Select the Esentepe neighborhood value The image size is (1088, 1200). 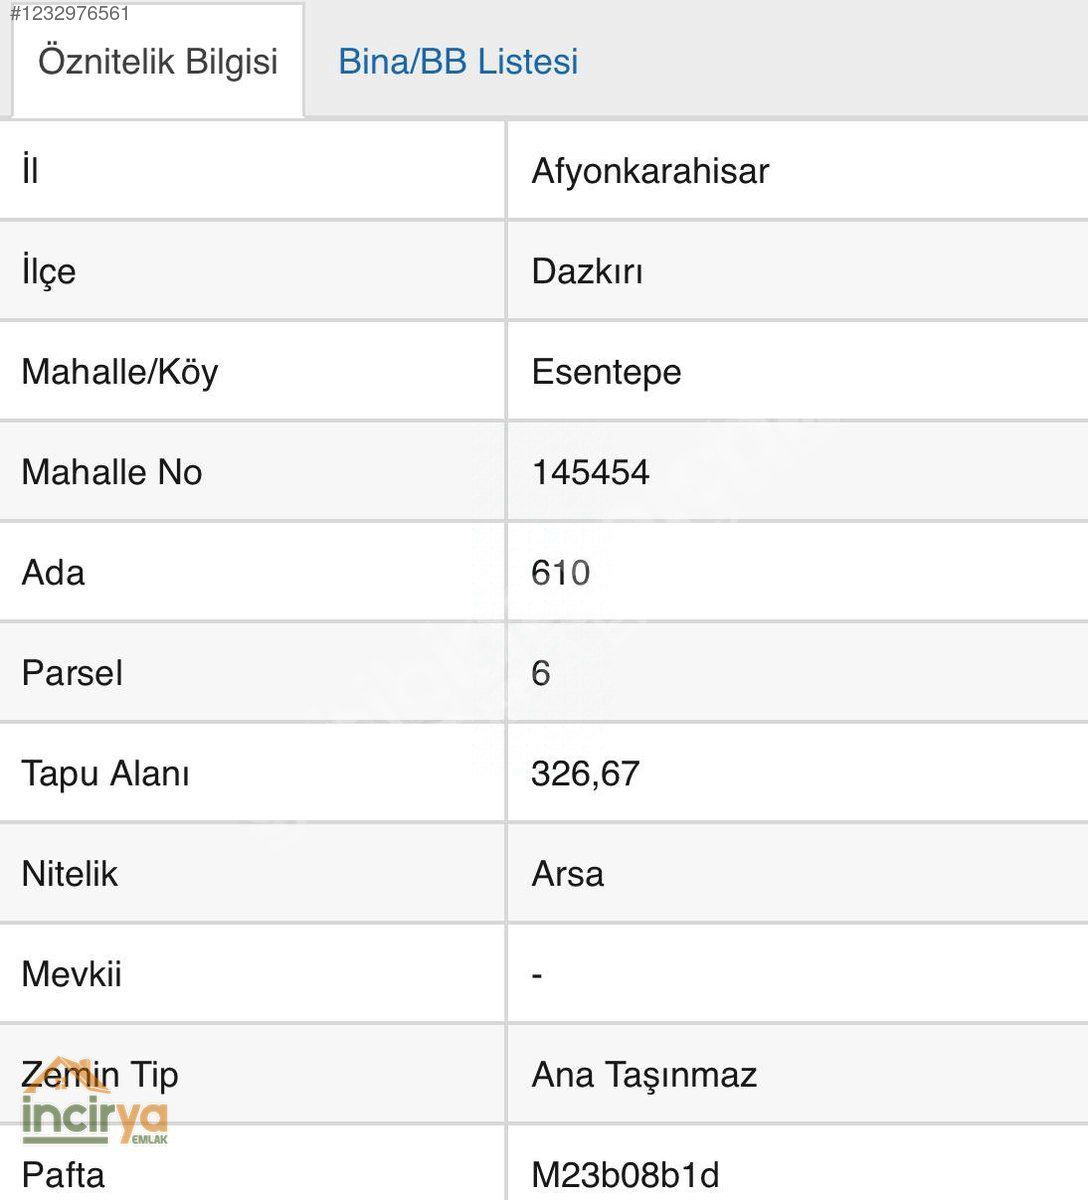[x=606, y=372]
